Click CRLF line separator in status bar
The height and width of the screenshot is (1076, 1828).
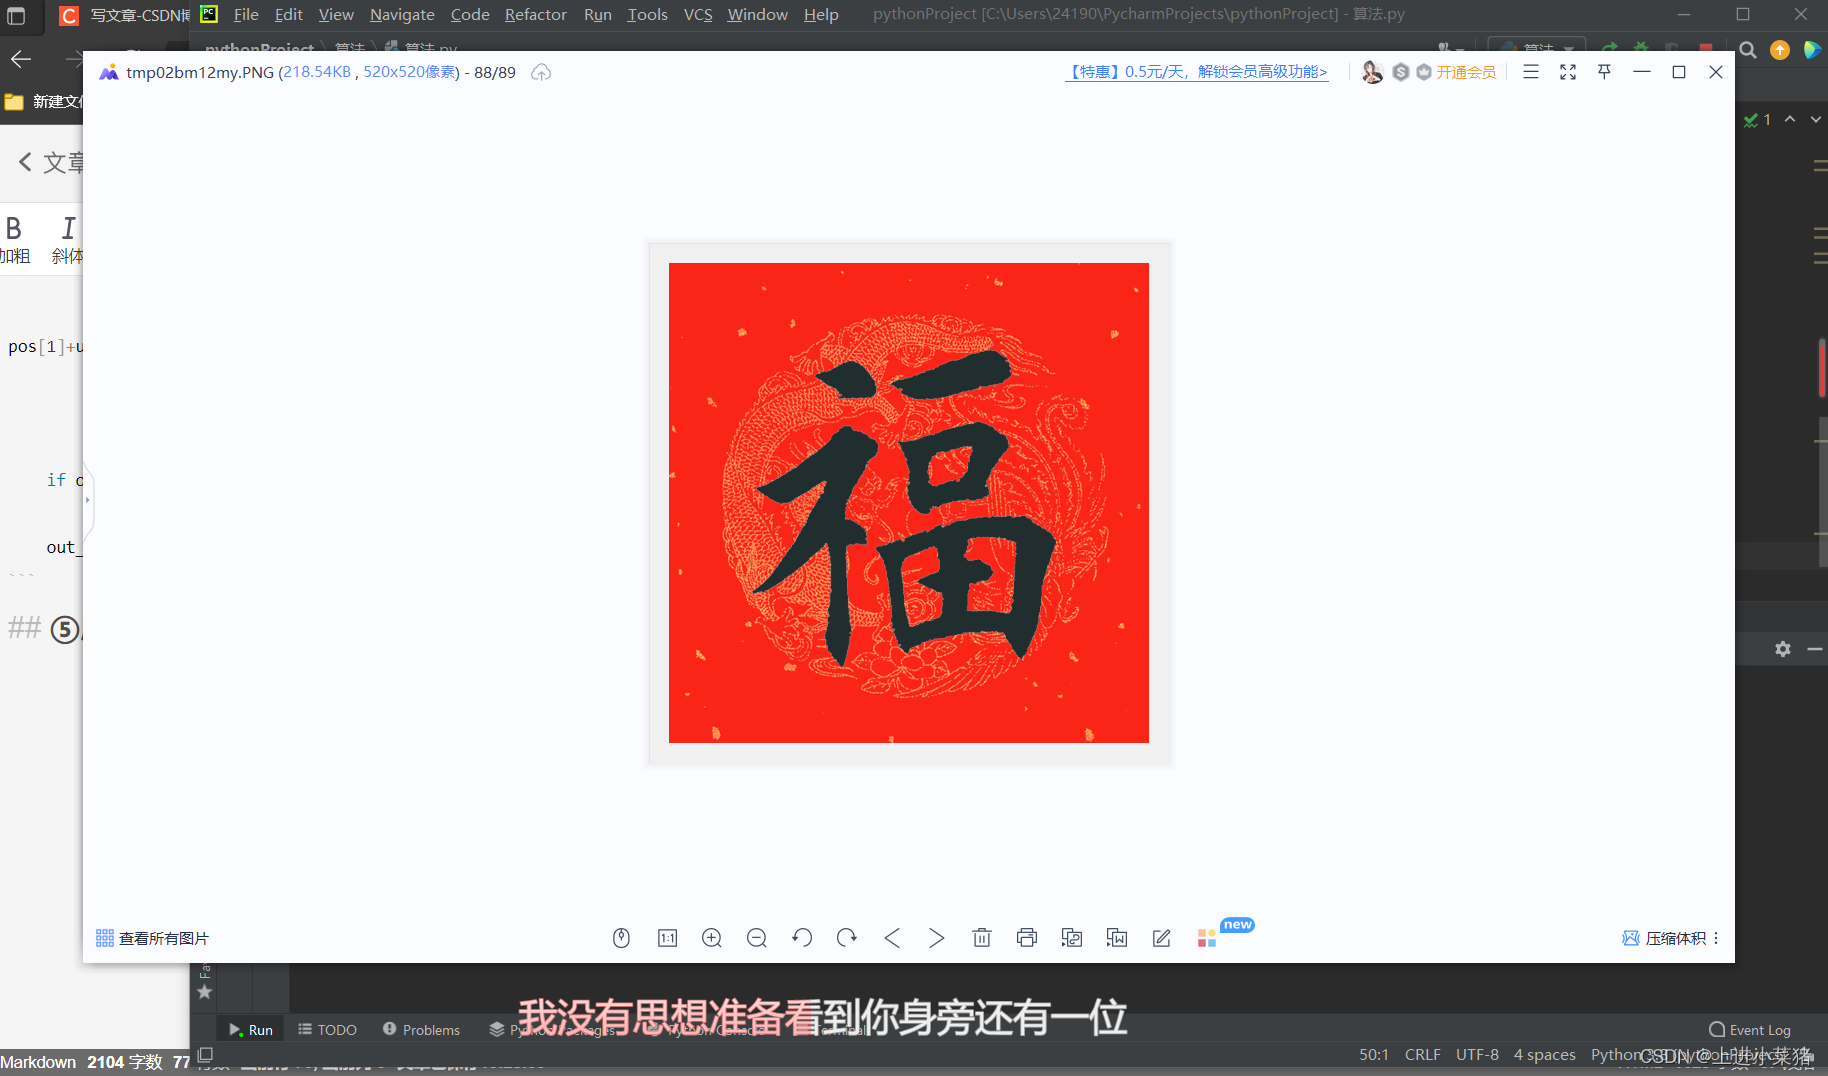point(1422,1054)
